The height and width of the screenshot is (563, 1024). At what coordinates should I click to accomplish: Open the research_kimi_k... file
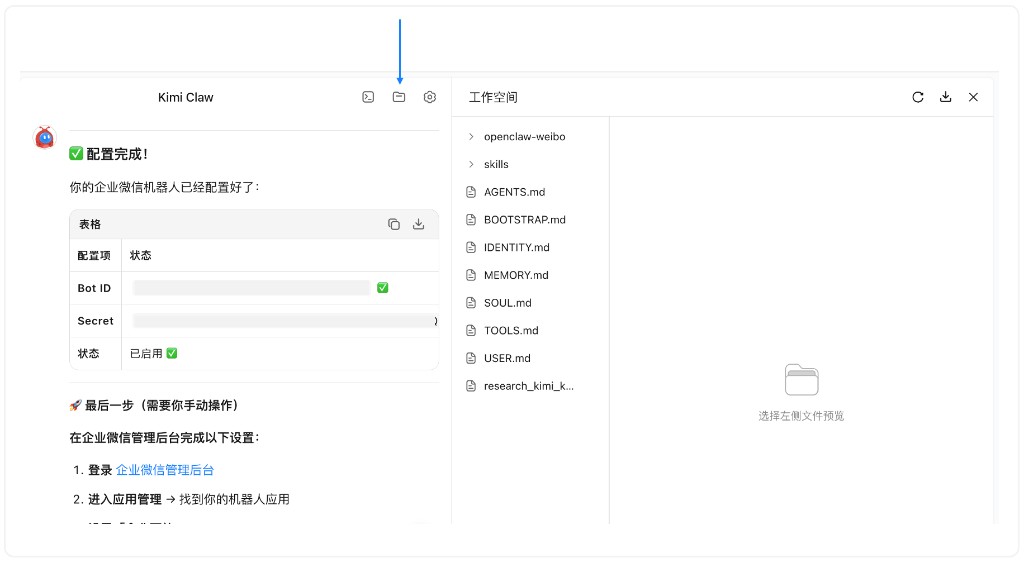tap(528, 386)
